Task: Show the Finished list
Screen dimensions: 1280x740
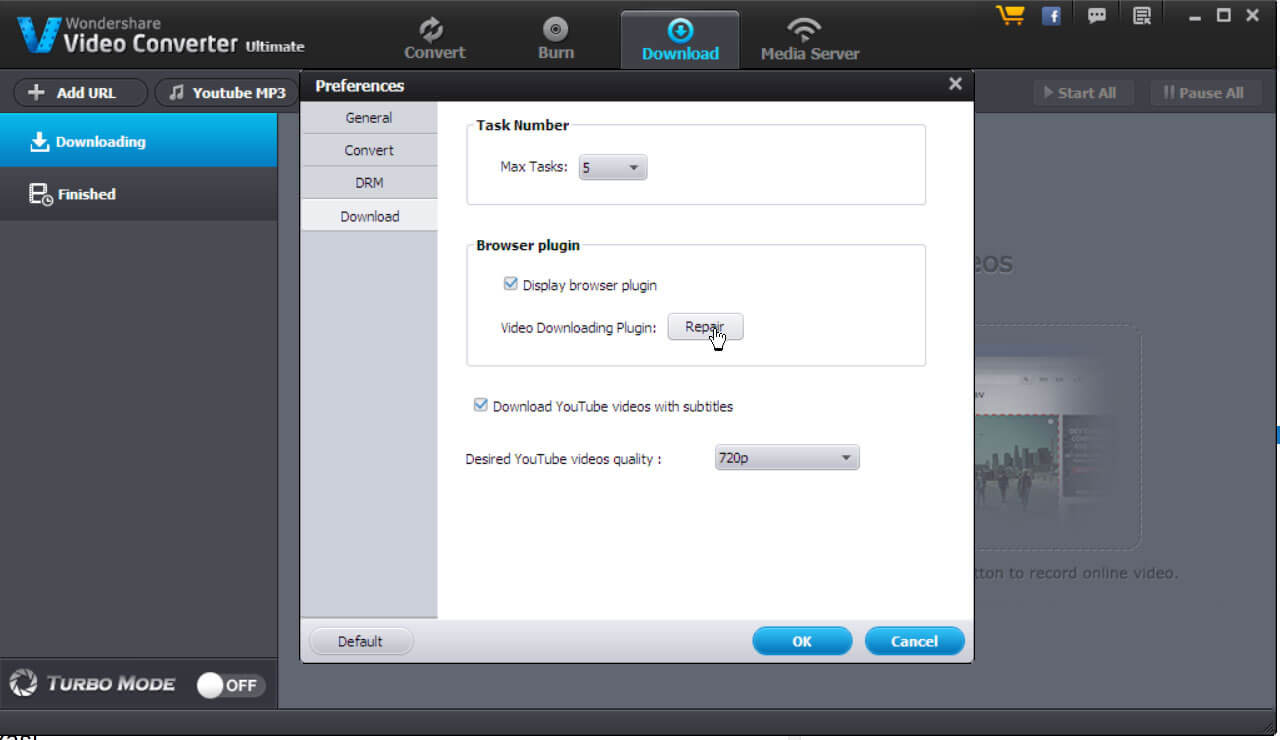Action: coord(138,194)
